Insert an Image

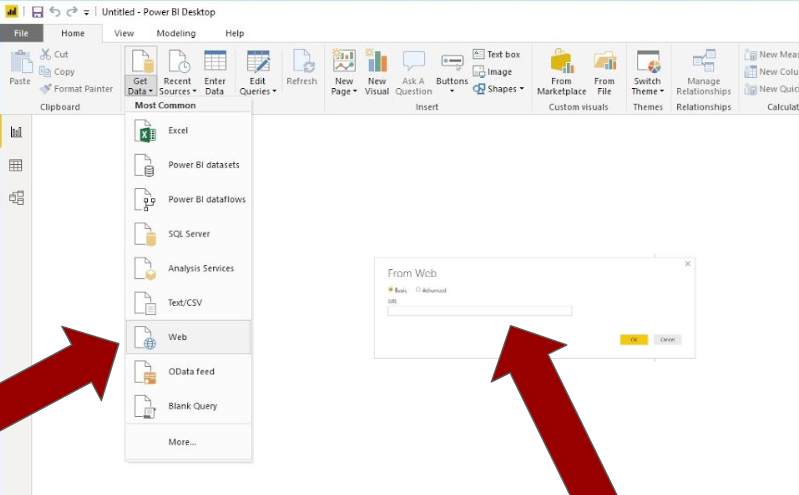[492, 72]
